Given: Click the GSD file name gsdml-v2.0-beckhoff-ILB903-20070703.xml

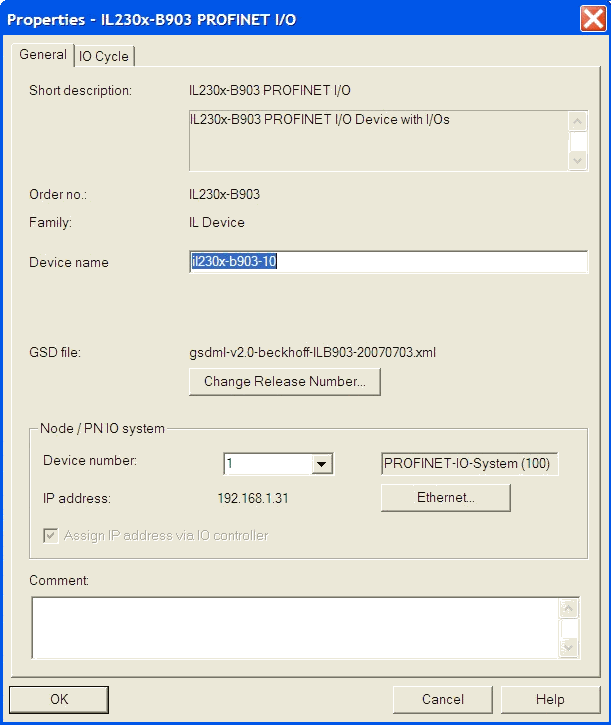Looking at the screenshot, I should pos(312,353).
